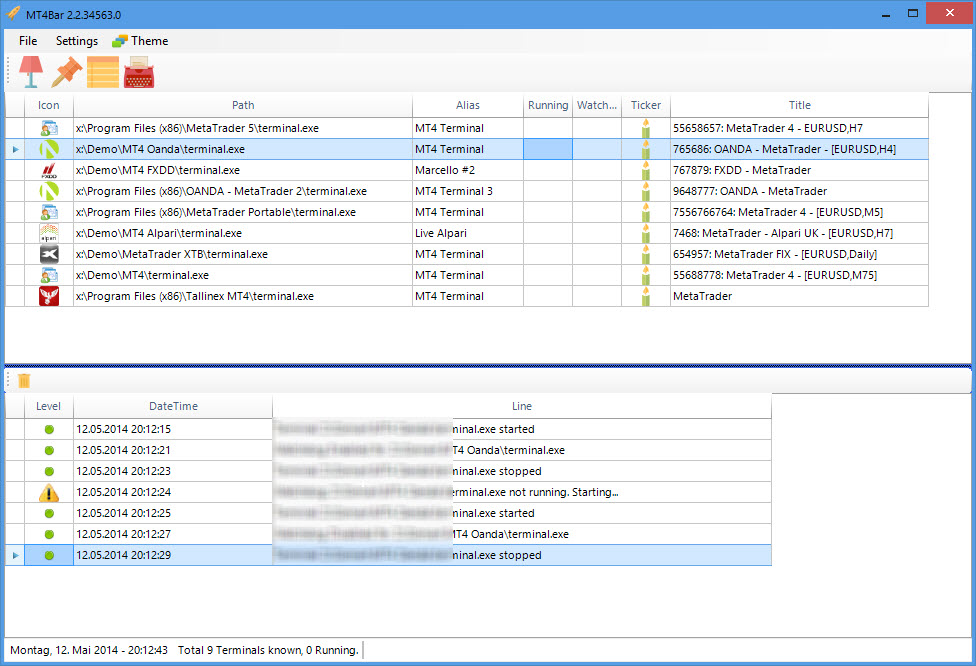Click the MetaTrader 5 terminal icon
The height and width of the screenshot is (666, 976).
(x=49, y=128)
